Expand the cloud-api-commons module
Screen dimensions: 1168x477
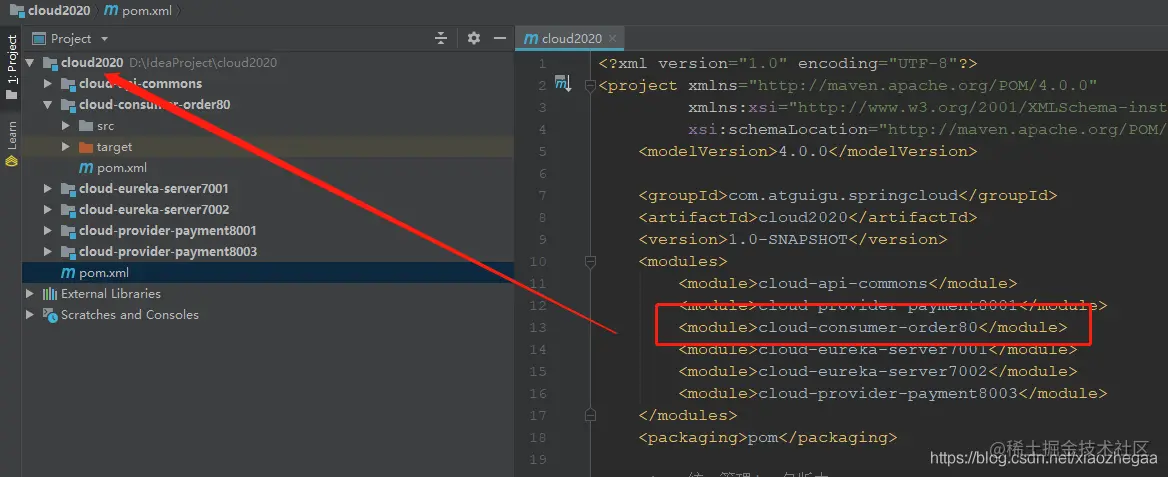coord(48,83)
